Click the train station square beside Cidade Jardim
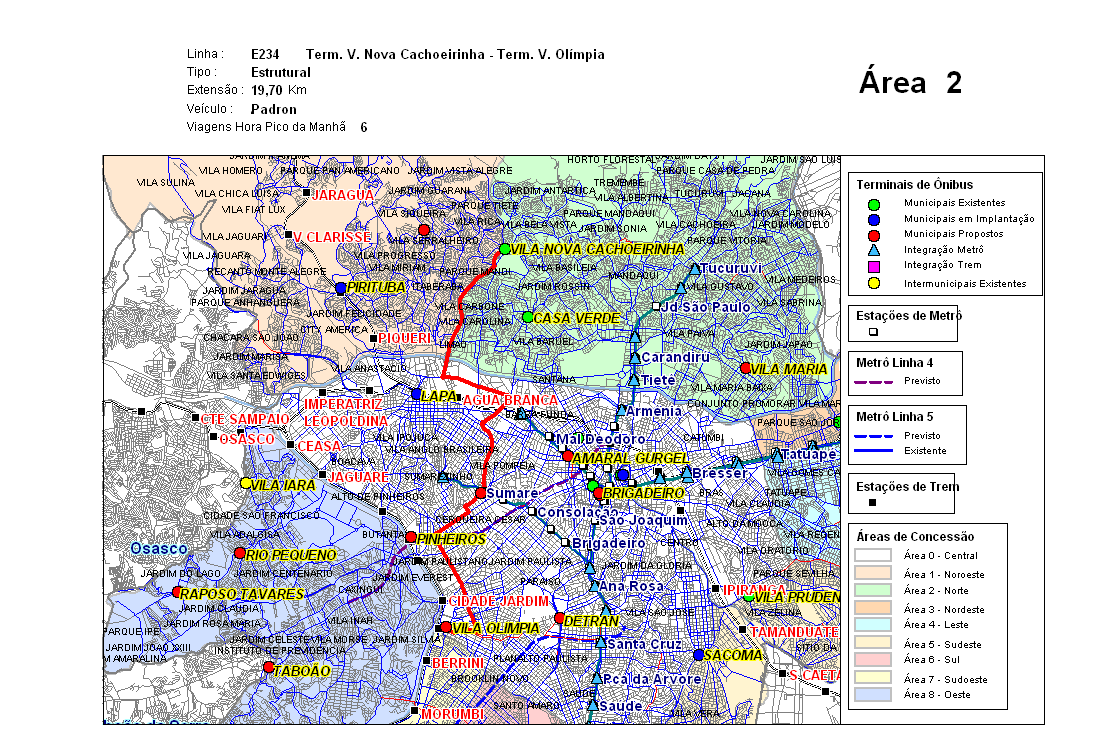The height and width of the screenshot is (756, 1096). 442,601
